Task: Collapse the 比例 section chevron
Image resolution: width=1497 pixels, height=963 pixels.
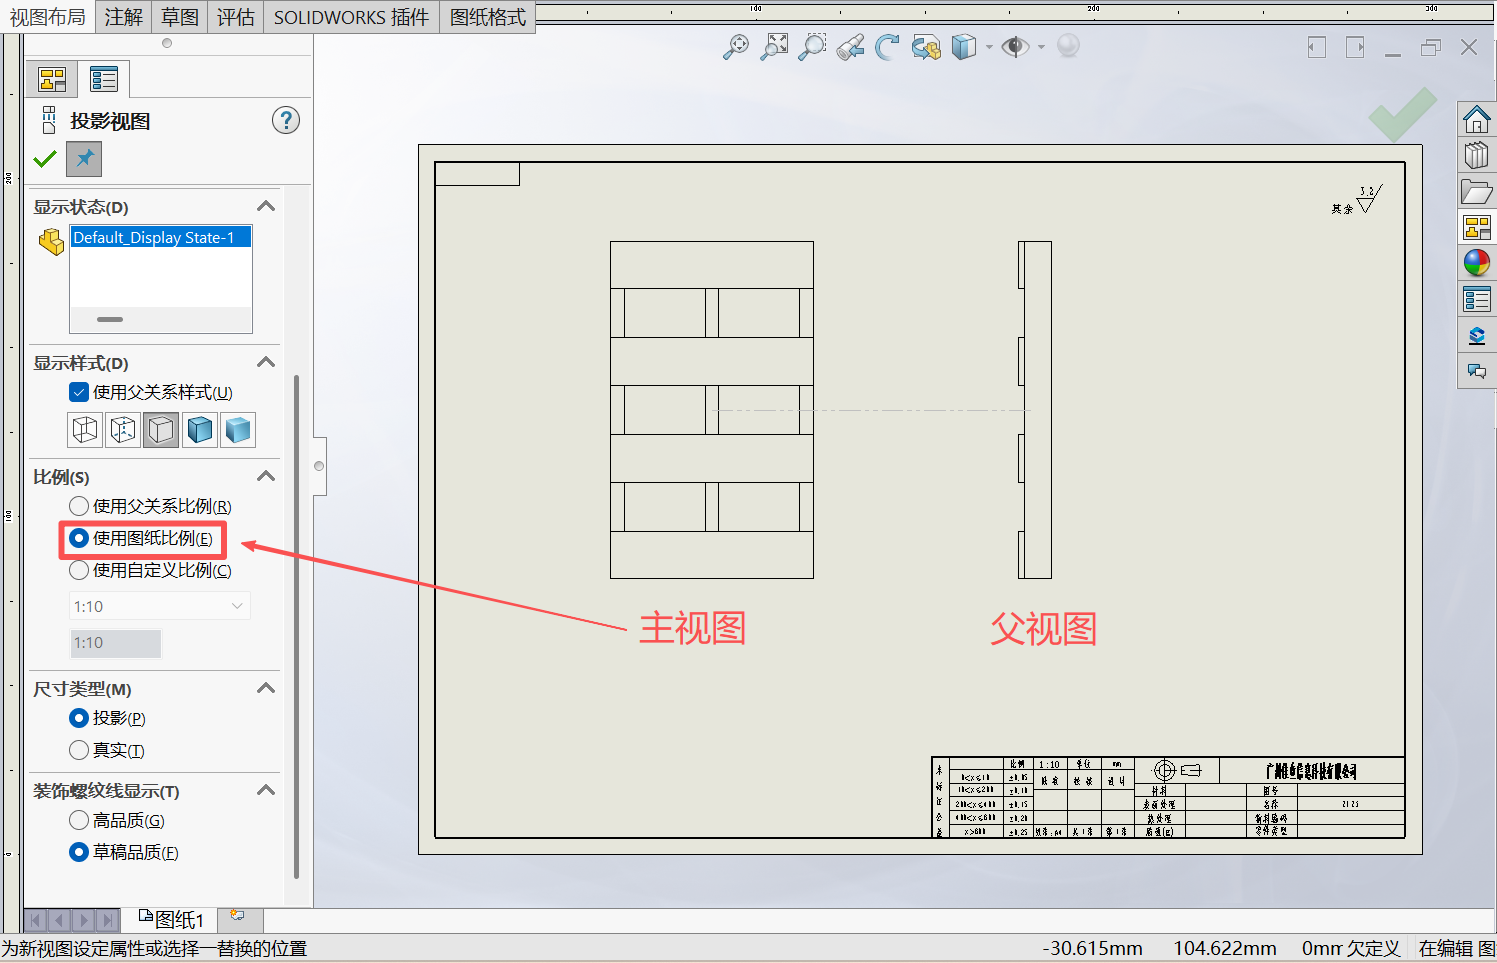Action: pos(266,476)
